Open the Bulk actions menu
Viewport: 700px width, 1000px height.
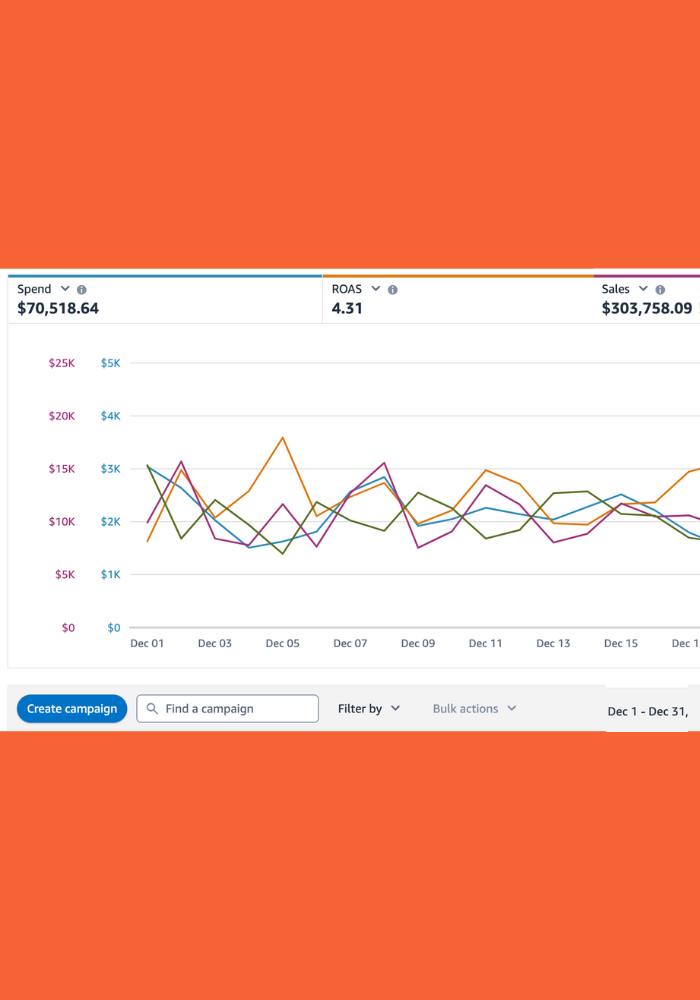474,709
